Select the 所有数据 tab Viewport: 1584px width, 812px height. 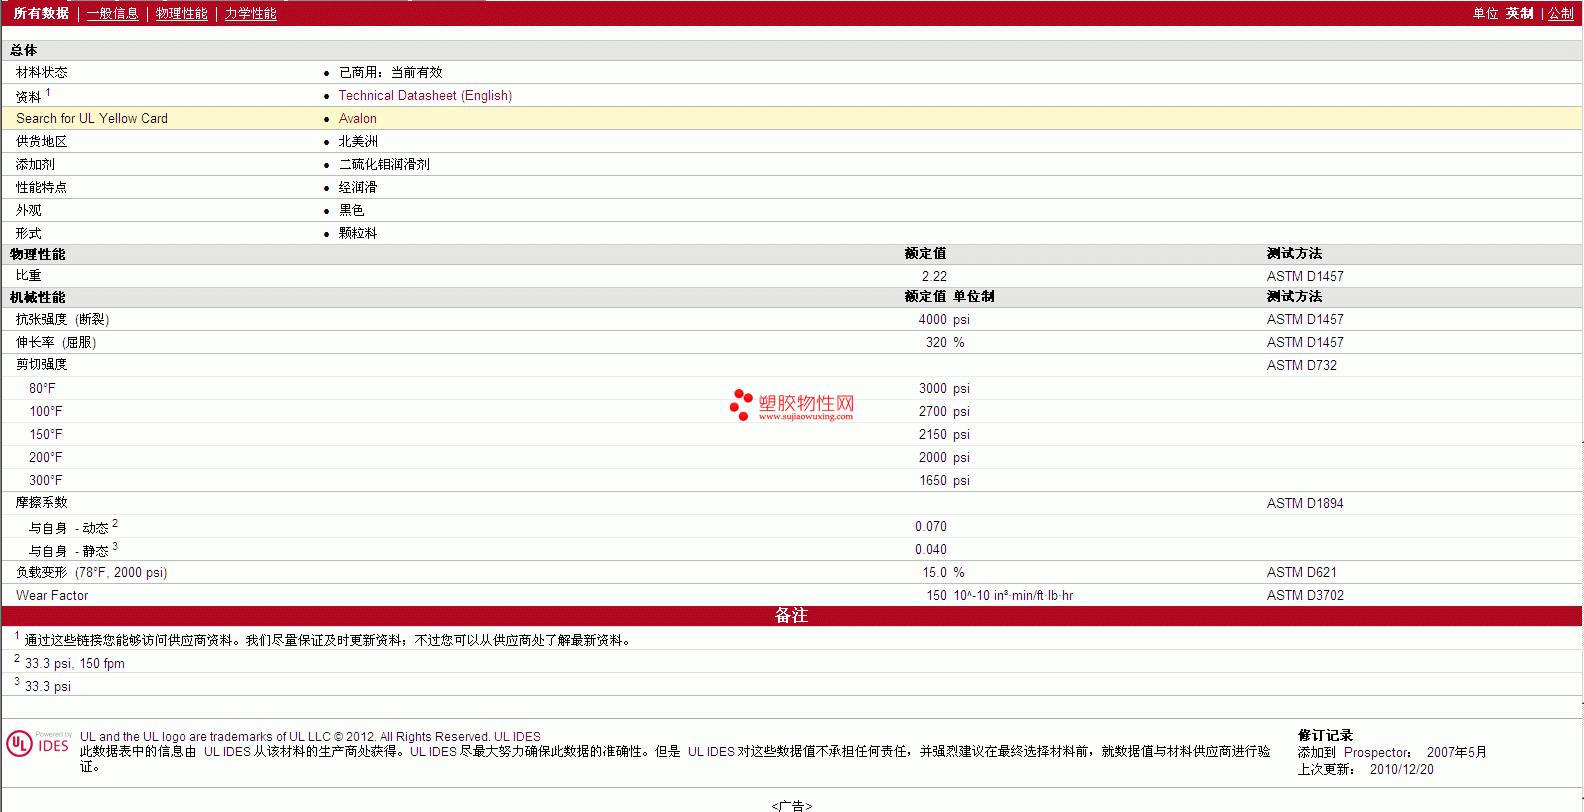pos(41,14)
